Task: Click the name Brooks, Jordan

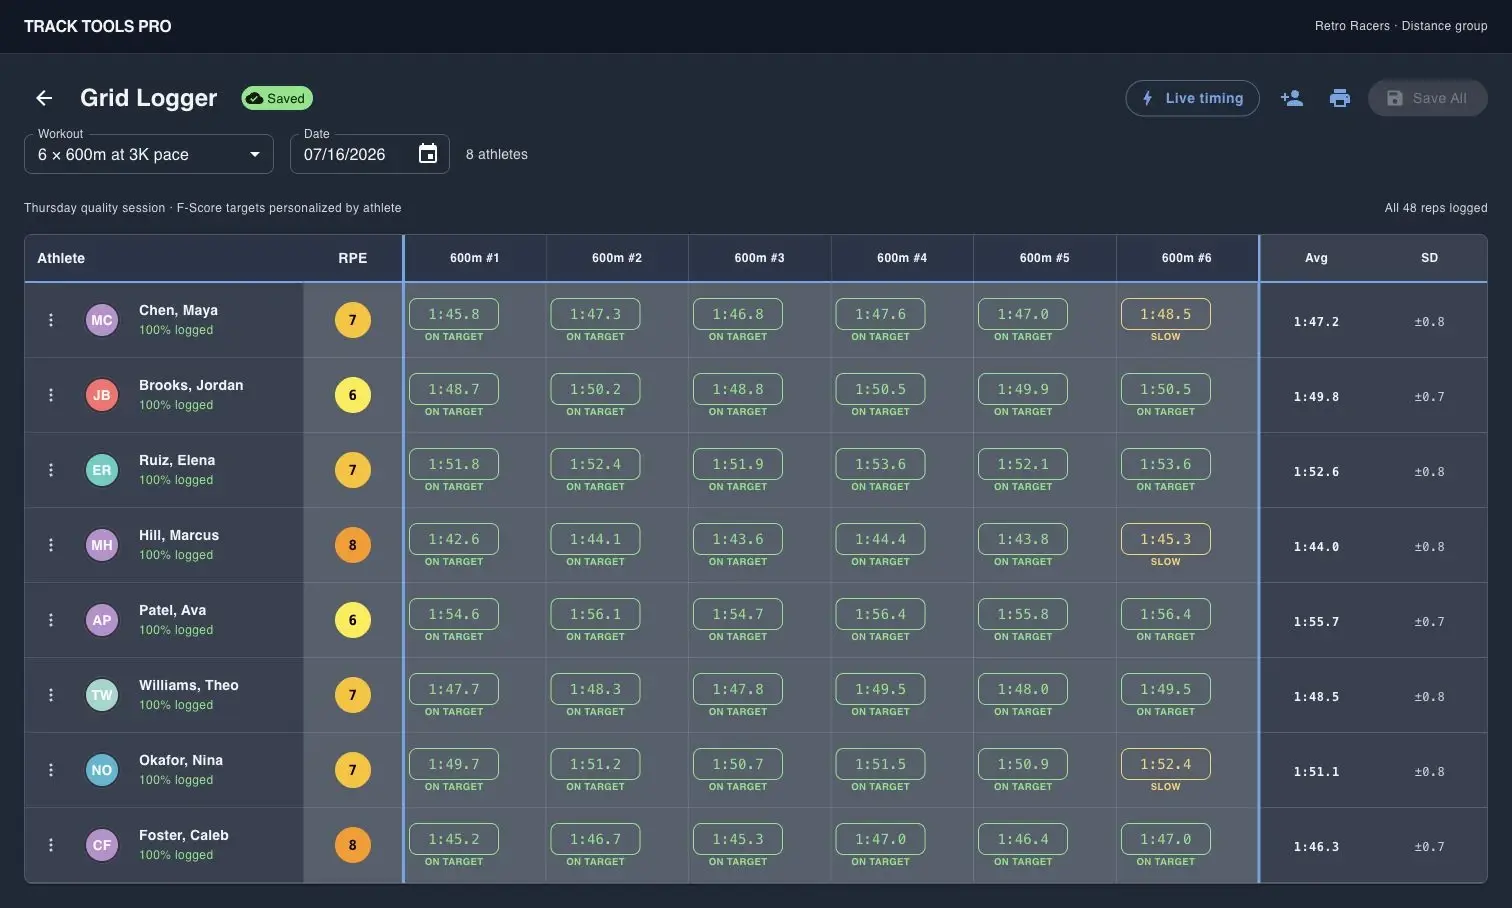Action: 191,385
